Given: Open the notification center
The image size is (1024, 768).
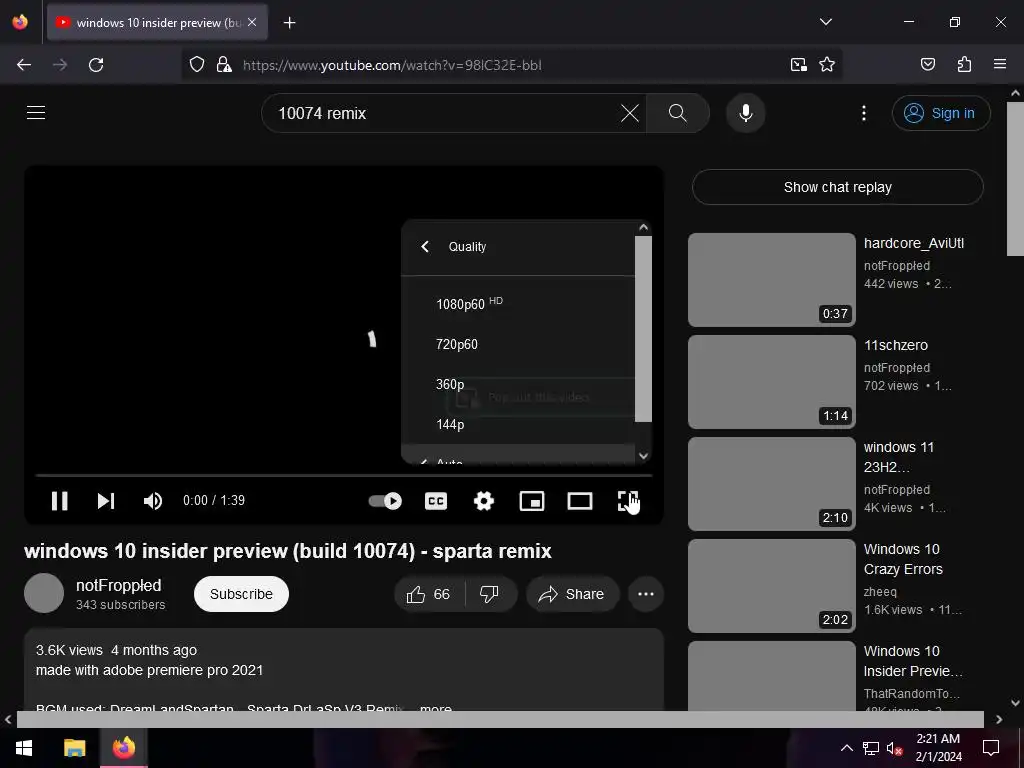Looking at the screenshot, I should coord(991,748).
